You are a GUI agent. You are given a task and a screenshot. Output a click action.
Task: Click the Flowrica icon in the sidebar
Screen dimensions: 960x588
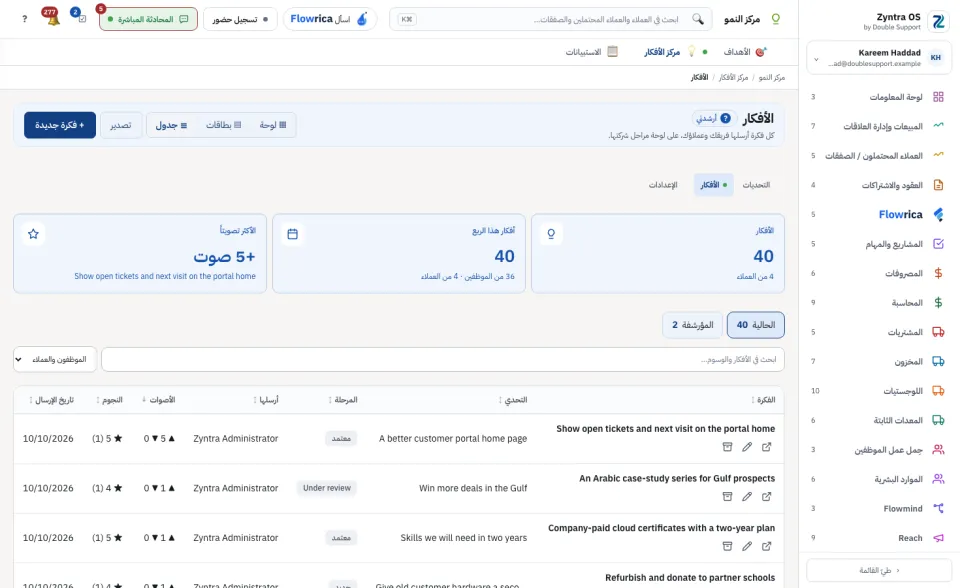coord(938,214)
